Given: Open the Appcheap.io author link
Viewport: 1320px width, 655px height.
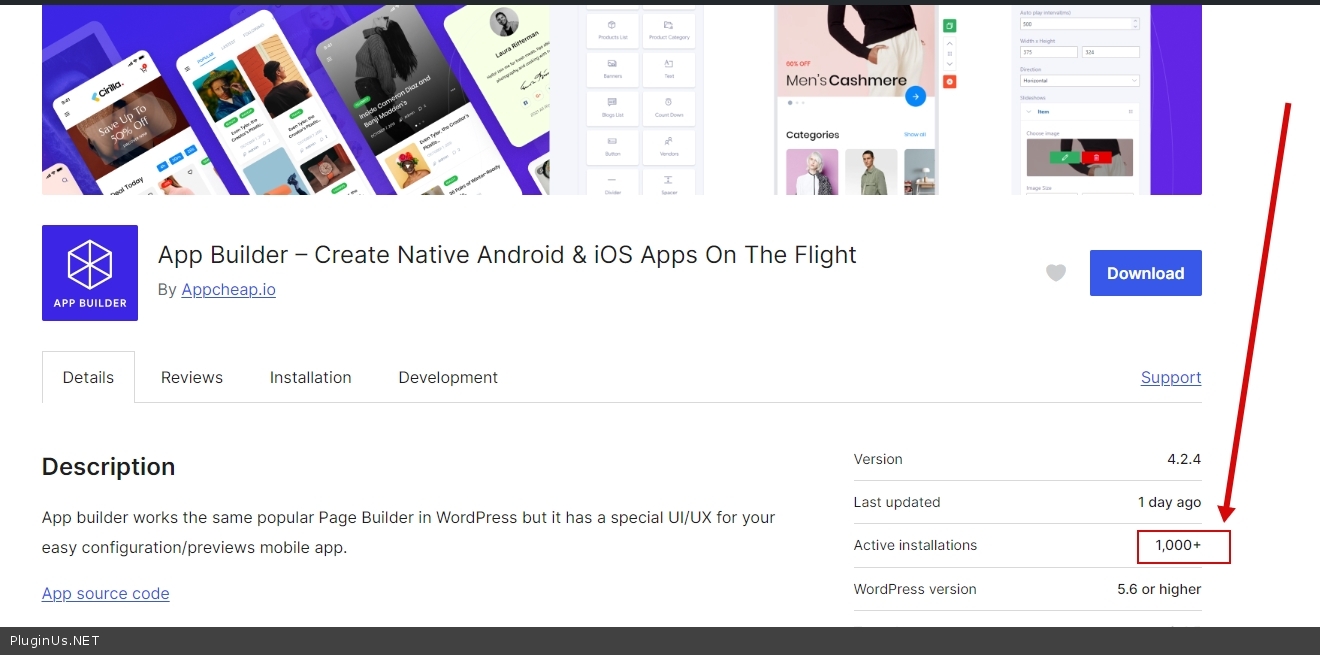Looking at the screenshot, I should pyautogui.click(x=228, y=289).
